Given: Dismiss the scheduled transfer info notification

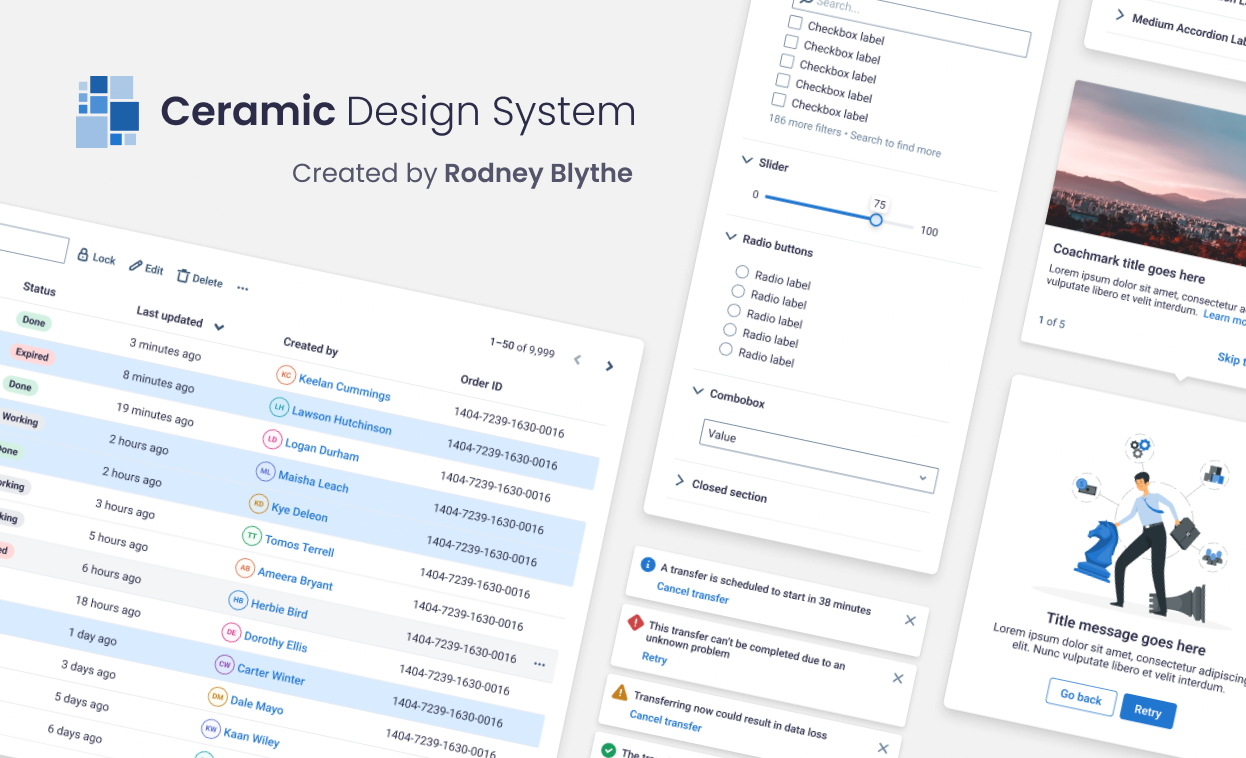Looking at the screenshot, I should tap(910, 620).
